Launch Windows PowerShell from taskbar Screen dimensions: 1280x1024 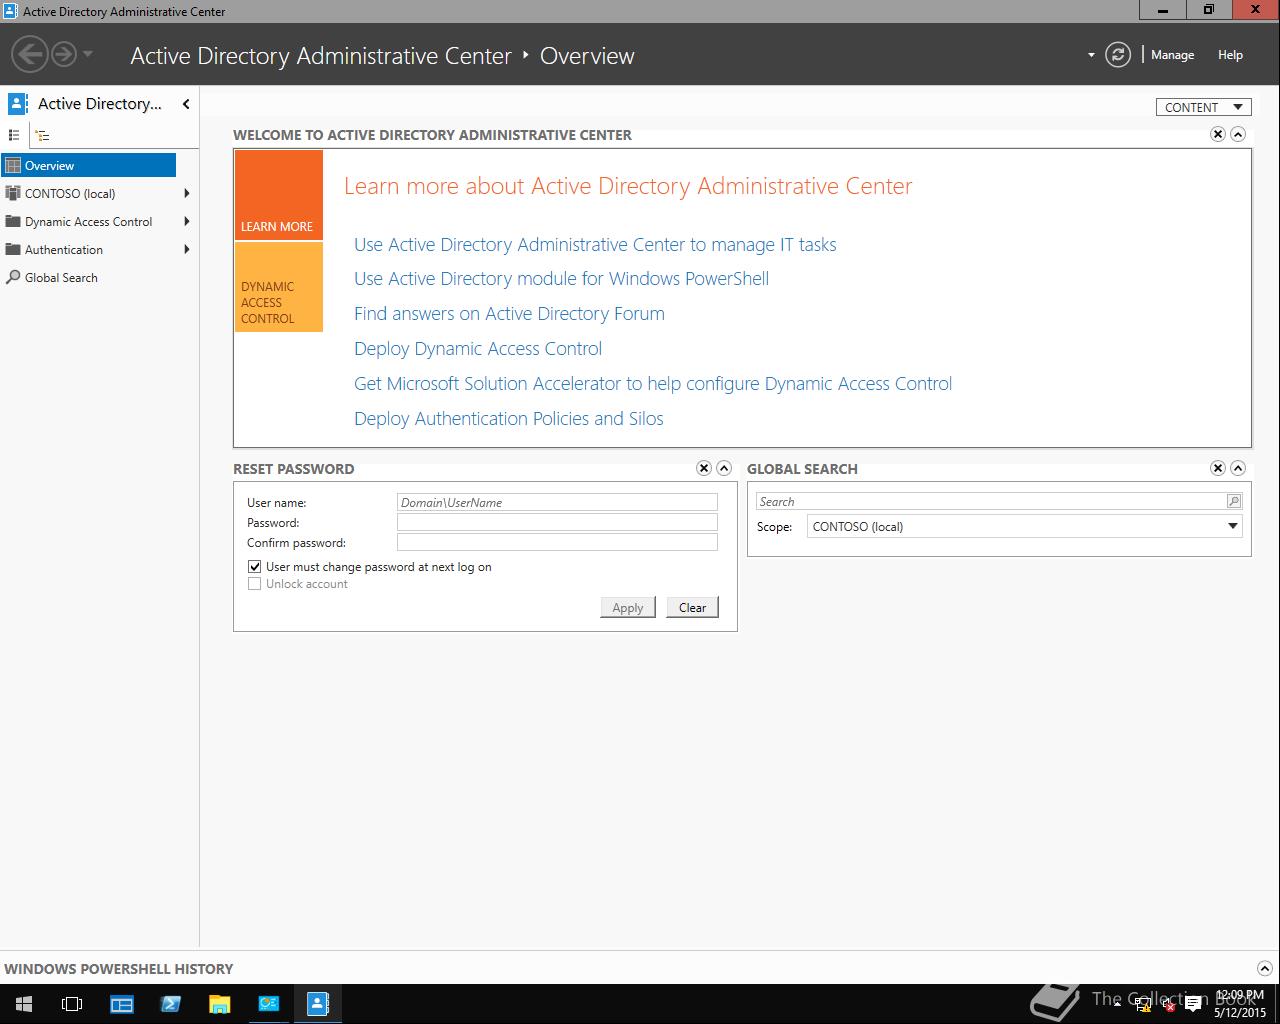tap(171, 1004)
